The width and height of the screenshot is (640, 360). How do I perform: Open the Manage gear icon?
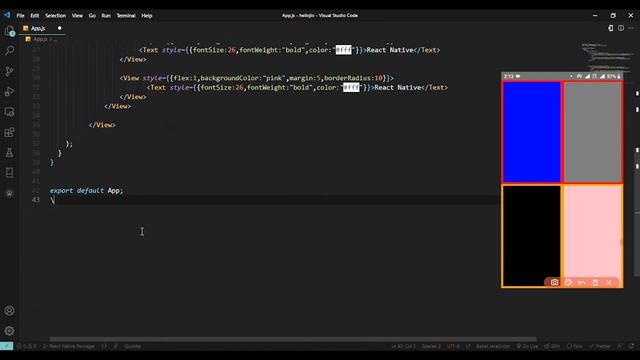tap(9, 331)
